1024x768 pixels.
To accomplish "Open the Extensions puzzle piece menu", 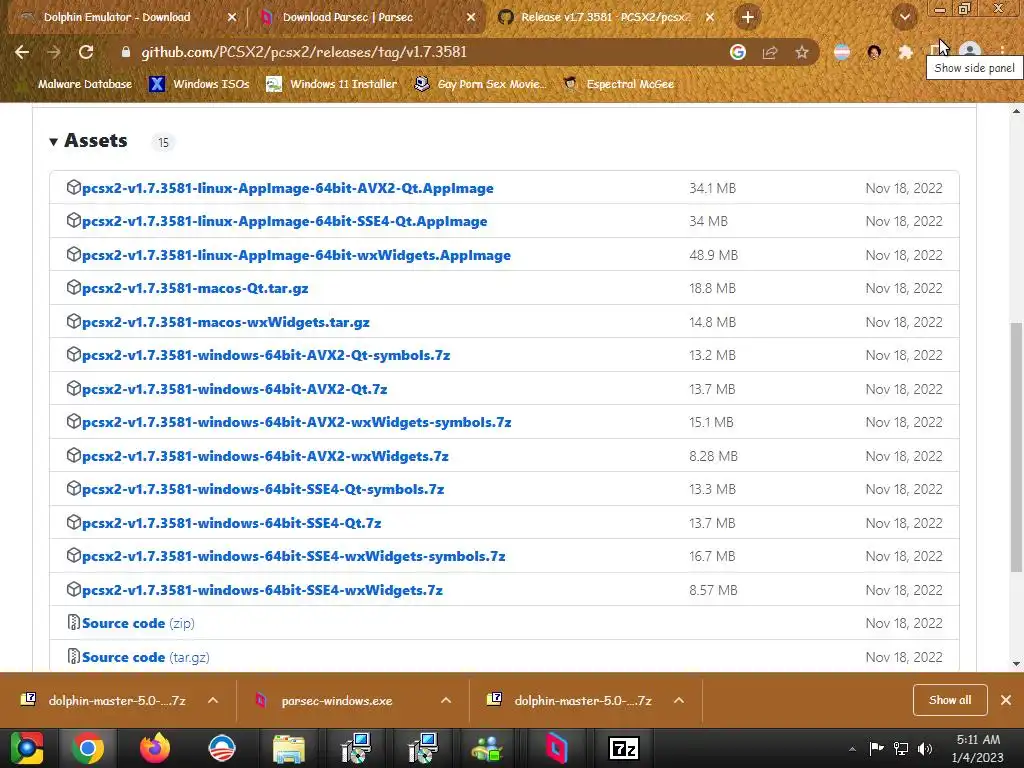I will pos(905,52).
